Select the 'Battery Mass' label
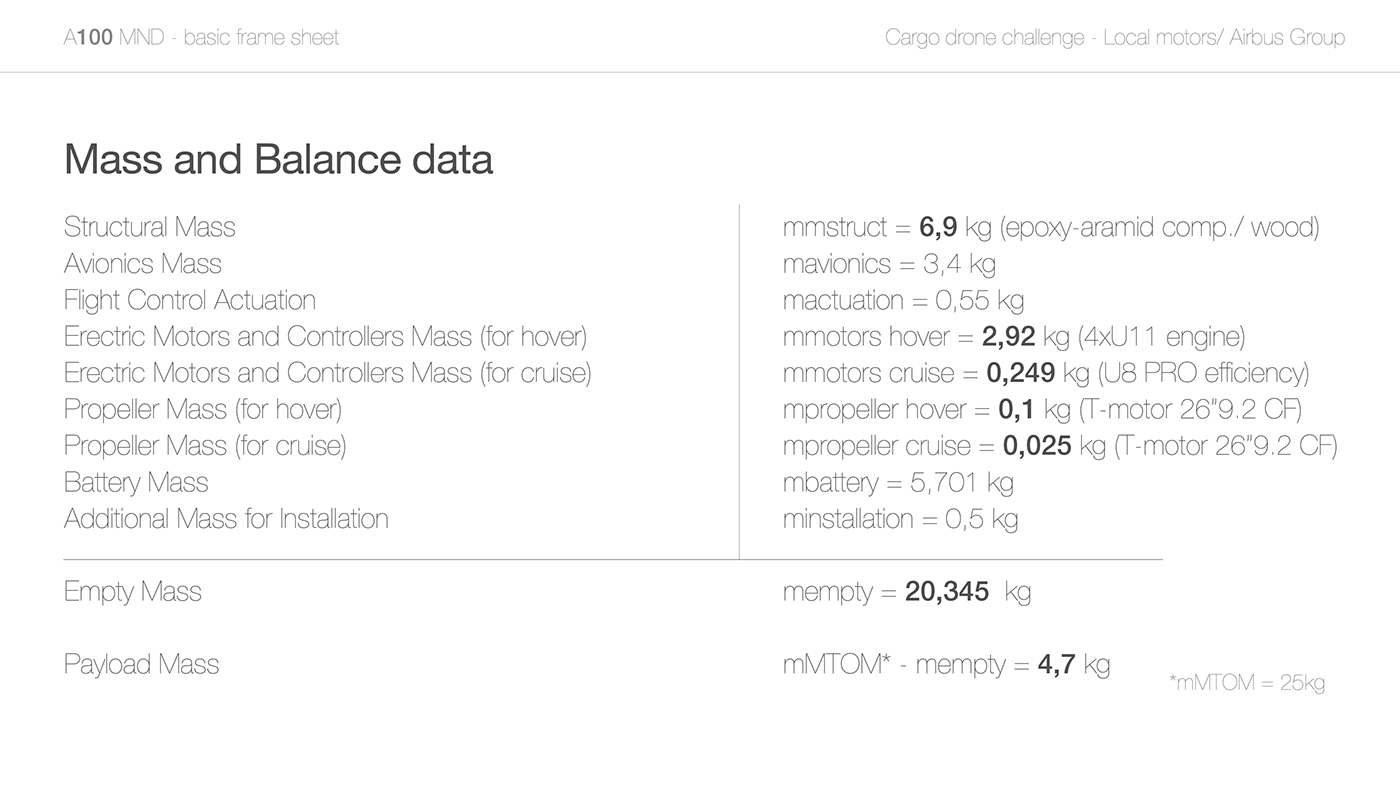This screenshot has height=787, width=1400. 136,482
